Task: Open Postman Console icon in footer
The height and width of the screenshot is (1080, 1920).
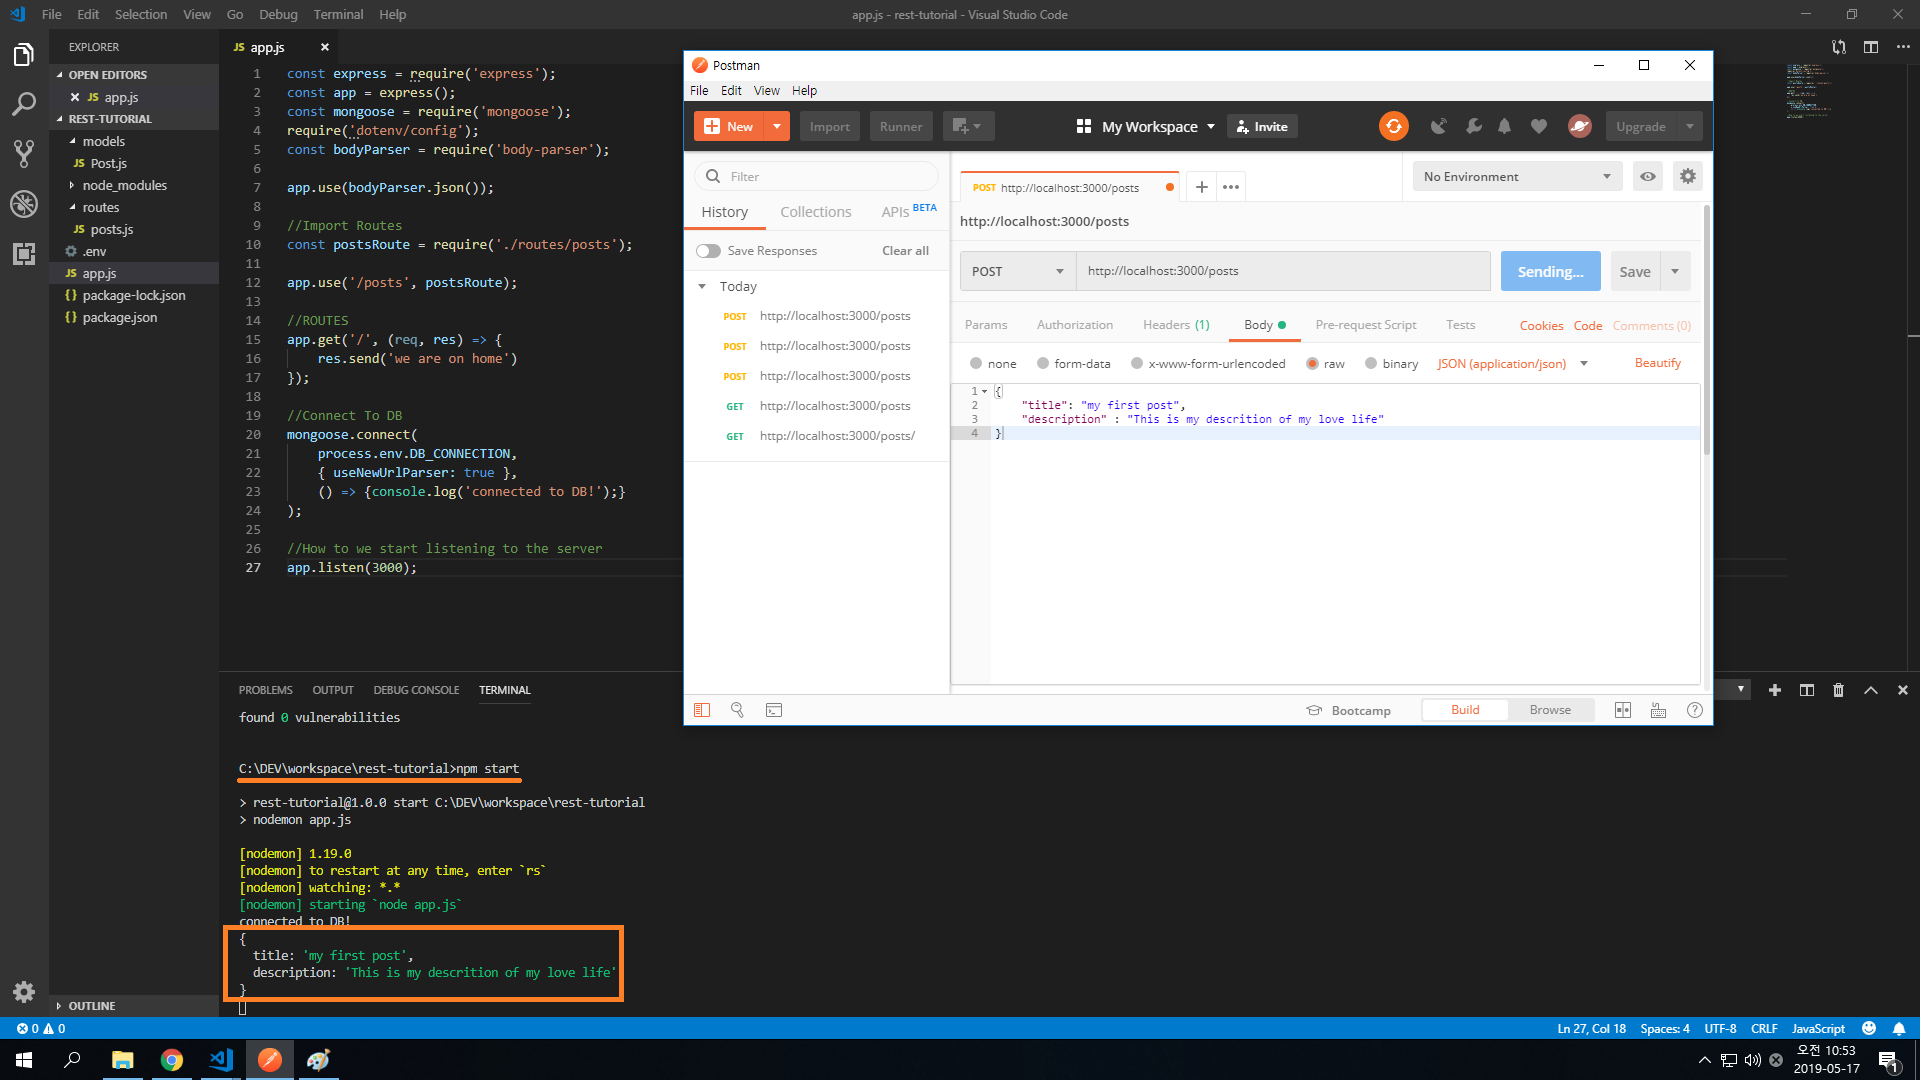Action: pyautogui.click(x=774, y=710)
